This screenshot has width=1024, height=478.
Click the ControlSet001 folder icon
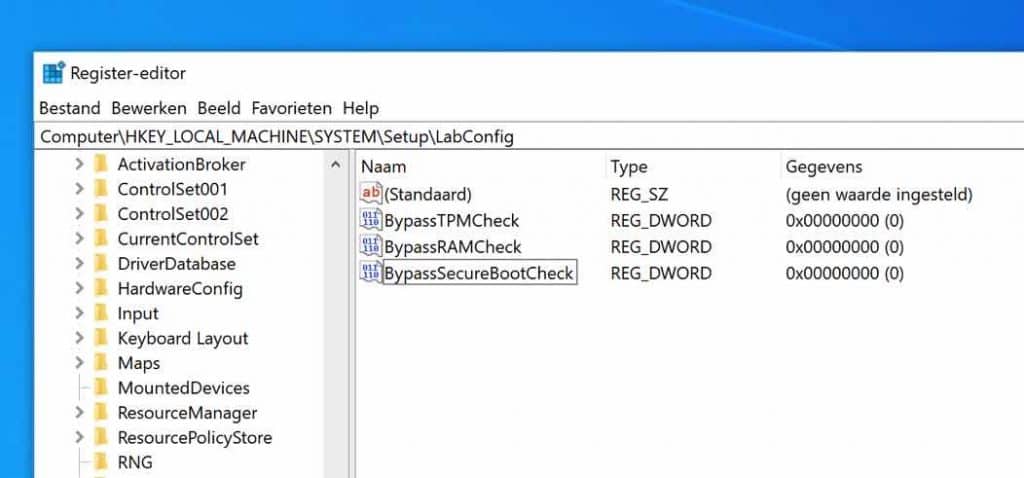coord(101,189)
